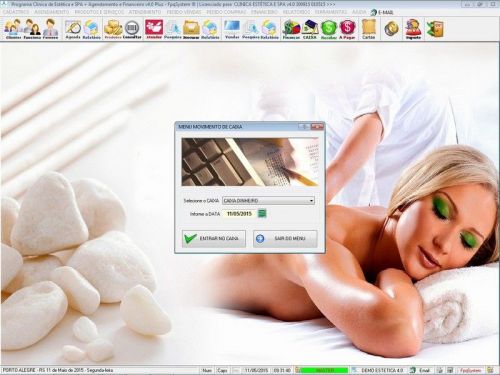Open the Agenda toolbar icon
Screen dimensions: 500x375
point(73,29)
